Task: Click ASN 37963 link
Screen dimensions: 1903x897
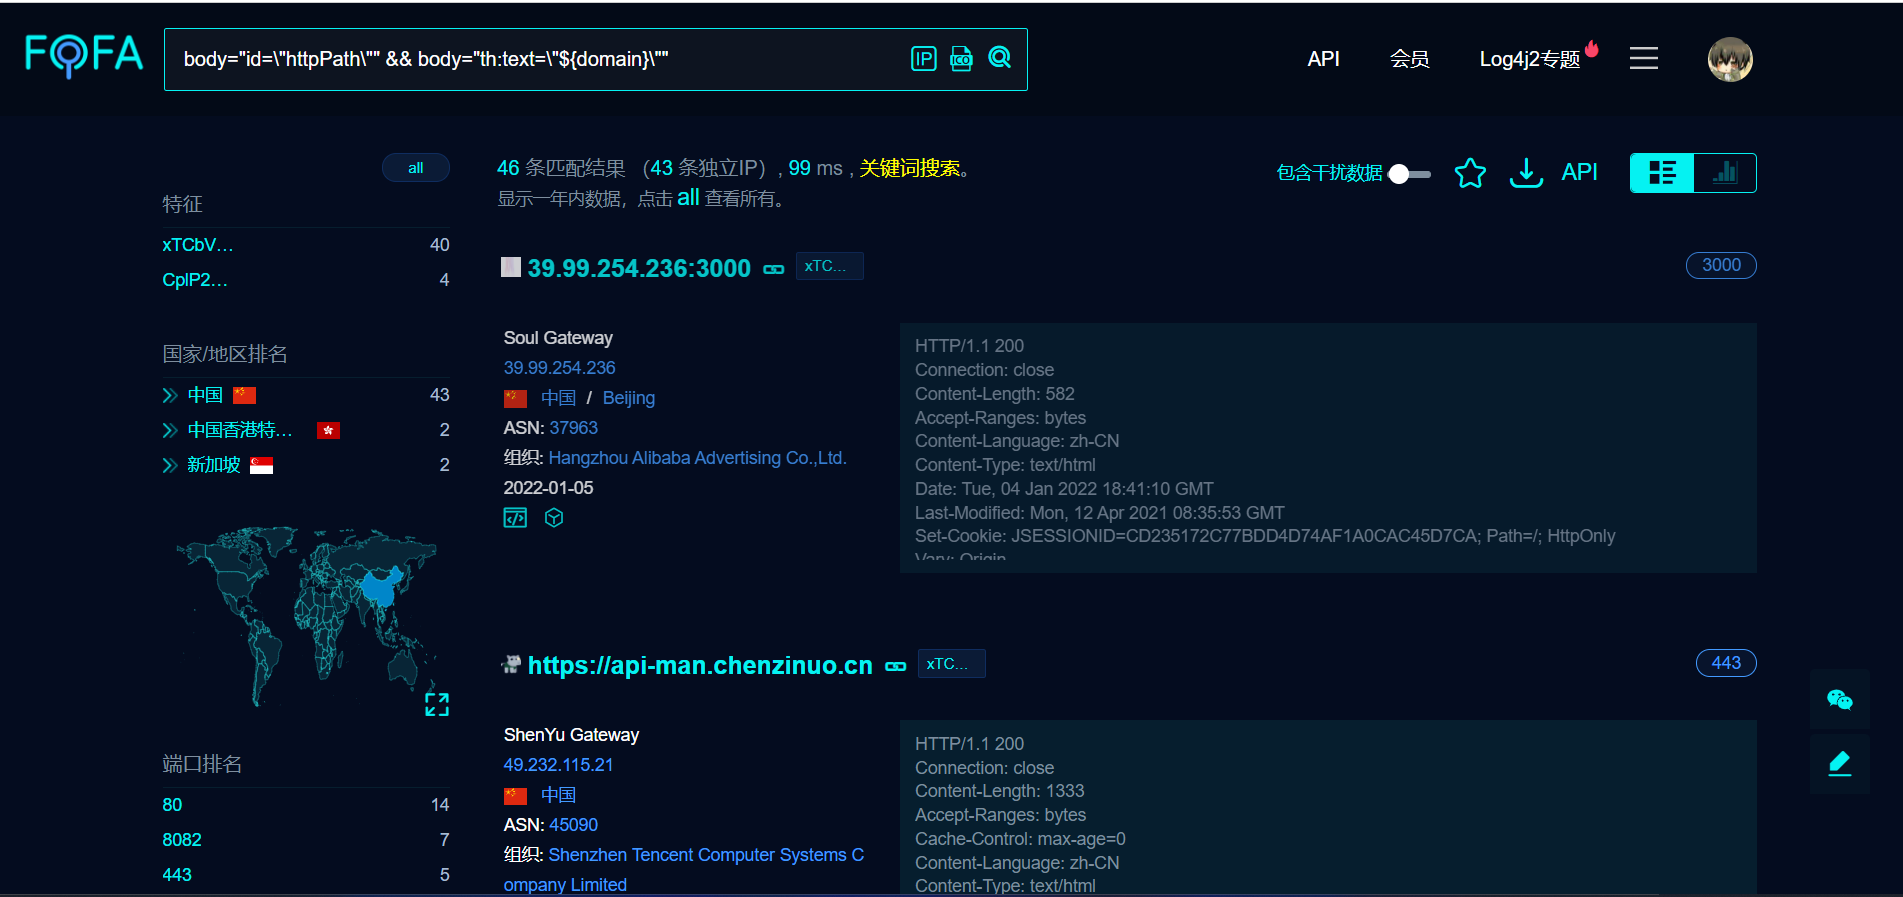Action: point(574,428)
